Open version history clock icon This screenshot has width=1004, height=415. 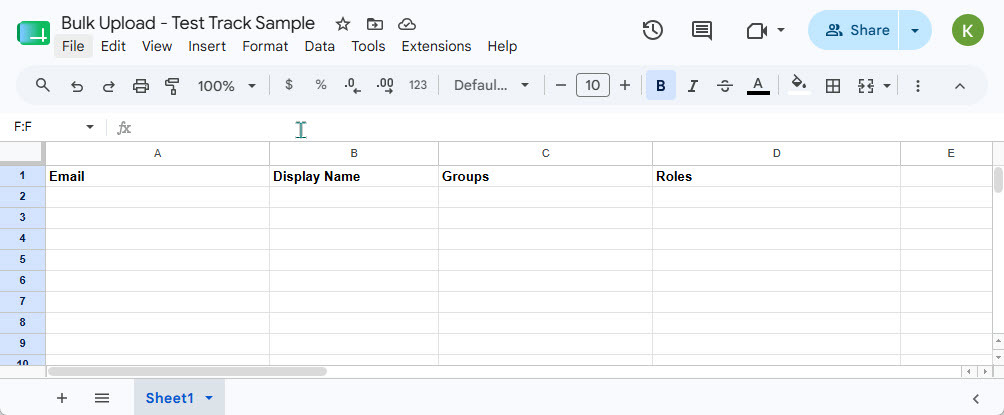tap(652, 30)
